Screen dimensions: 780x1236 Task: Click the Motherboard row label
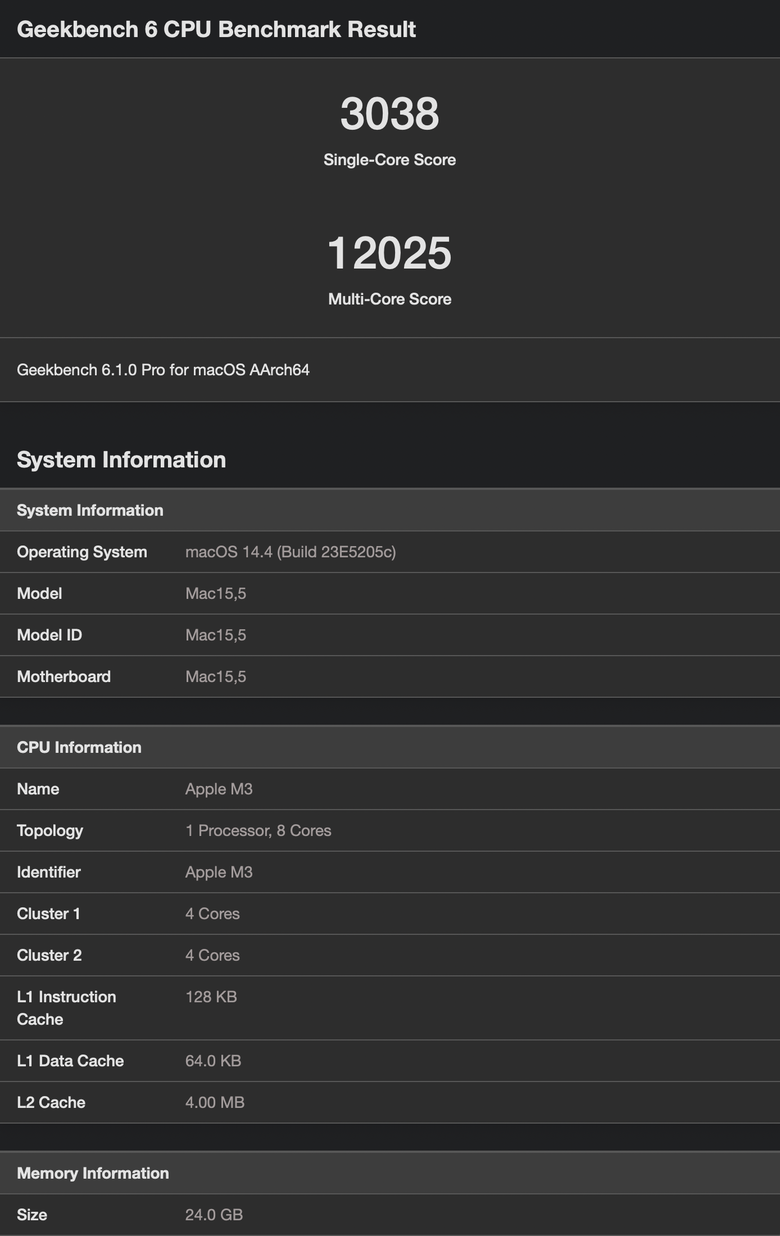click(64, 677)
